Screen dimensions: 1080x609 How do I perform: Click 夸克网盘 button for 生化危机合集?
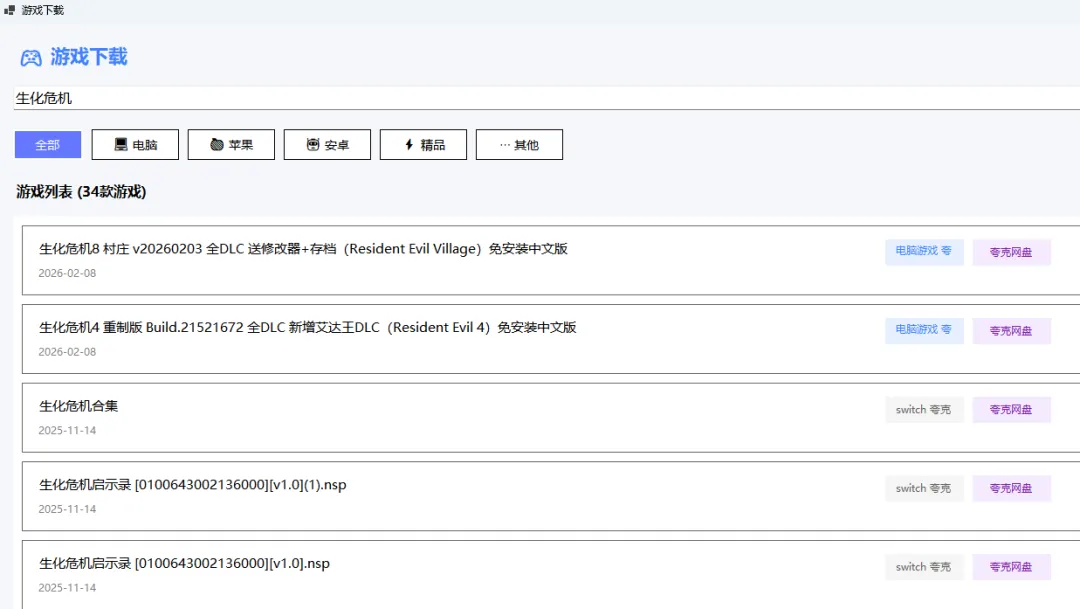pos(1011,409)
